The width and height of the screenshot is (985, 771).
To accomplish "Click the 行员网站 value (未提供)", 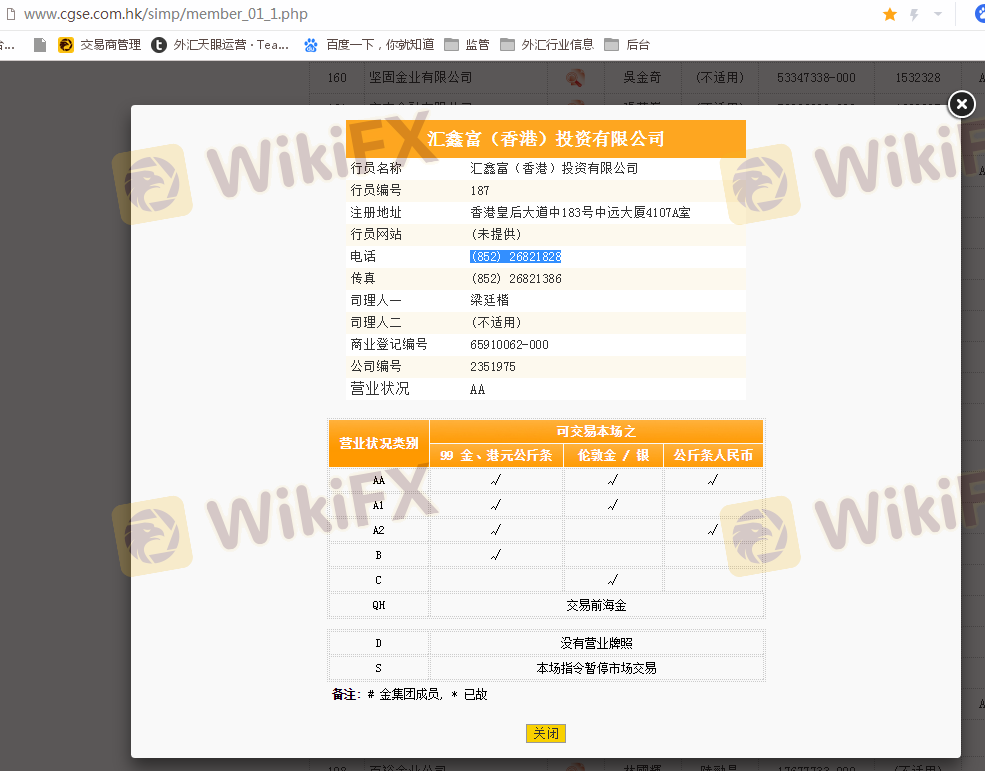I will 496,234.
